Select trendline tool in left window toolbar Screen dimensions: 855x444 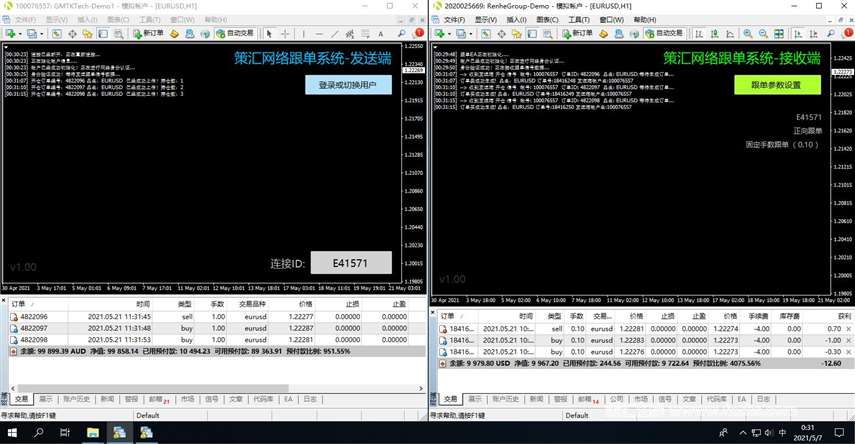click(x=335, y=34)
